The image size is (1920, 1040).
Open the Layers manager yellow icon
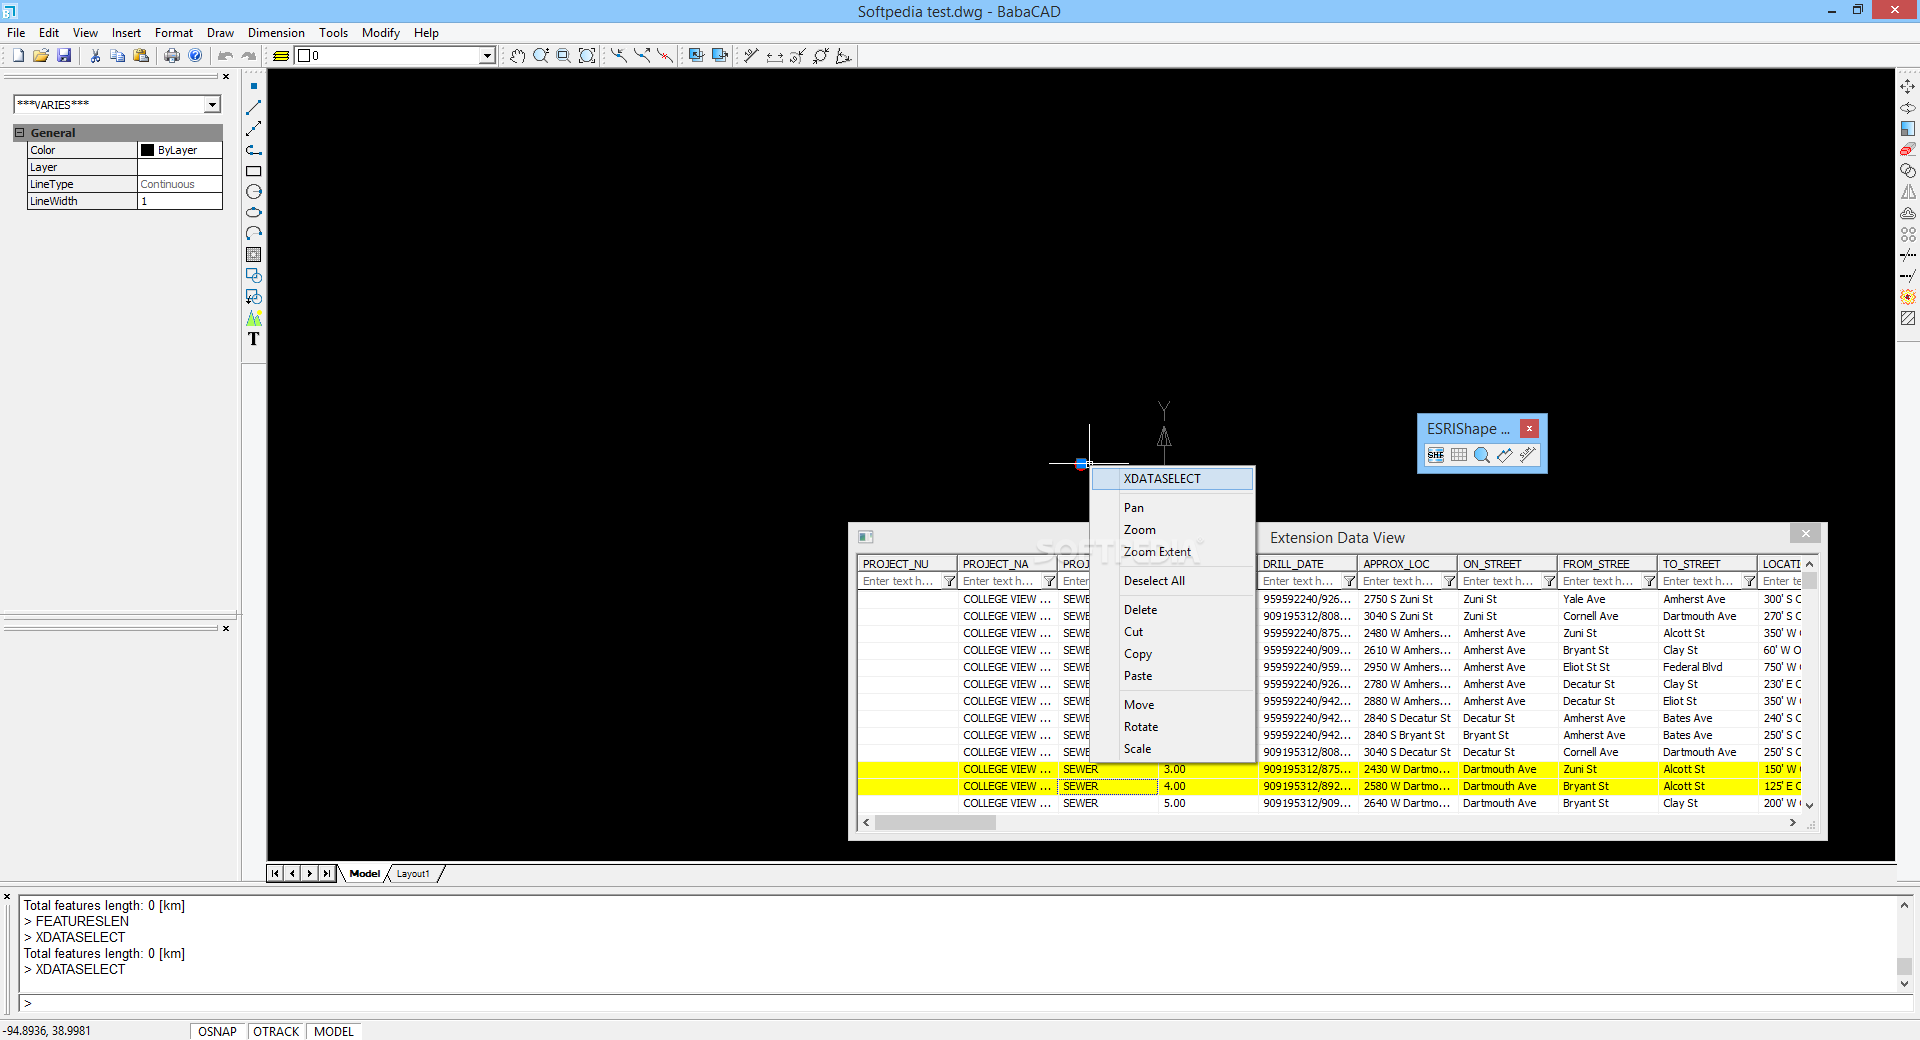pyautogui.click(x=281, y=56)
